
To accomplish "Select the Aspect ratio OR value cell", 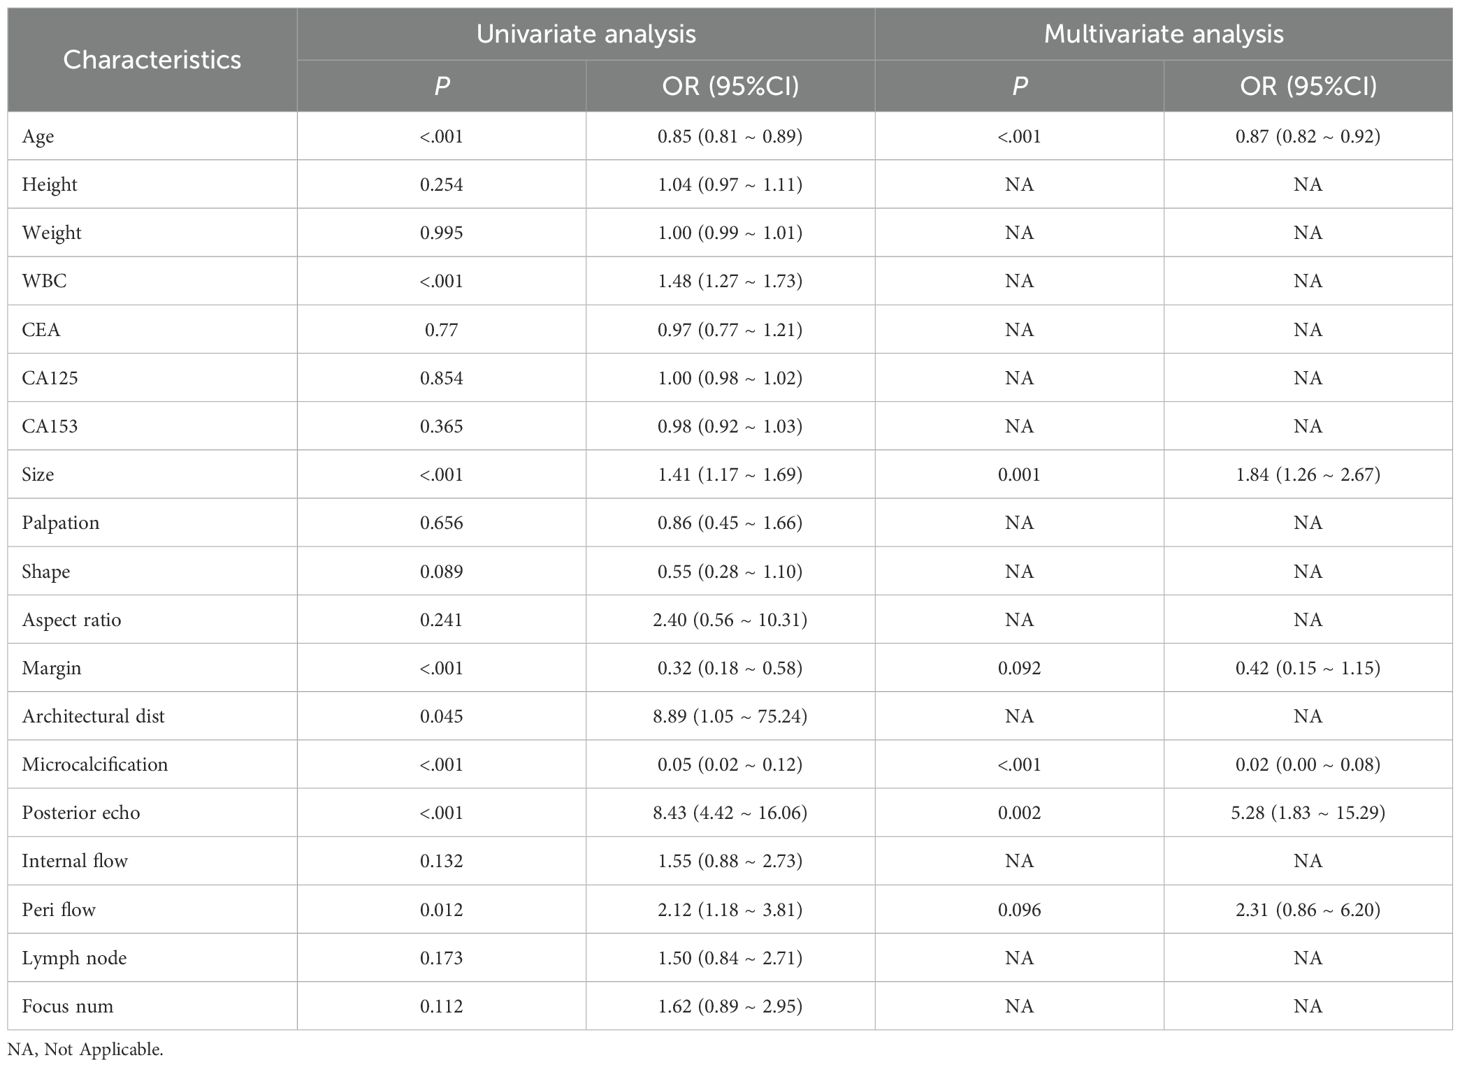I will (730, 620).
